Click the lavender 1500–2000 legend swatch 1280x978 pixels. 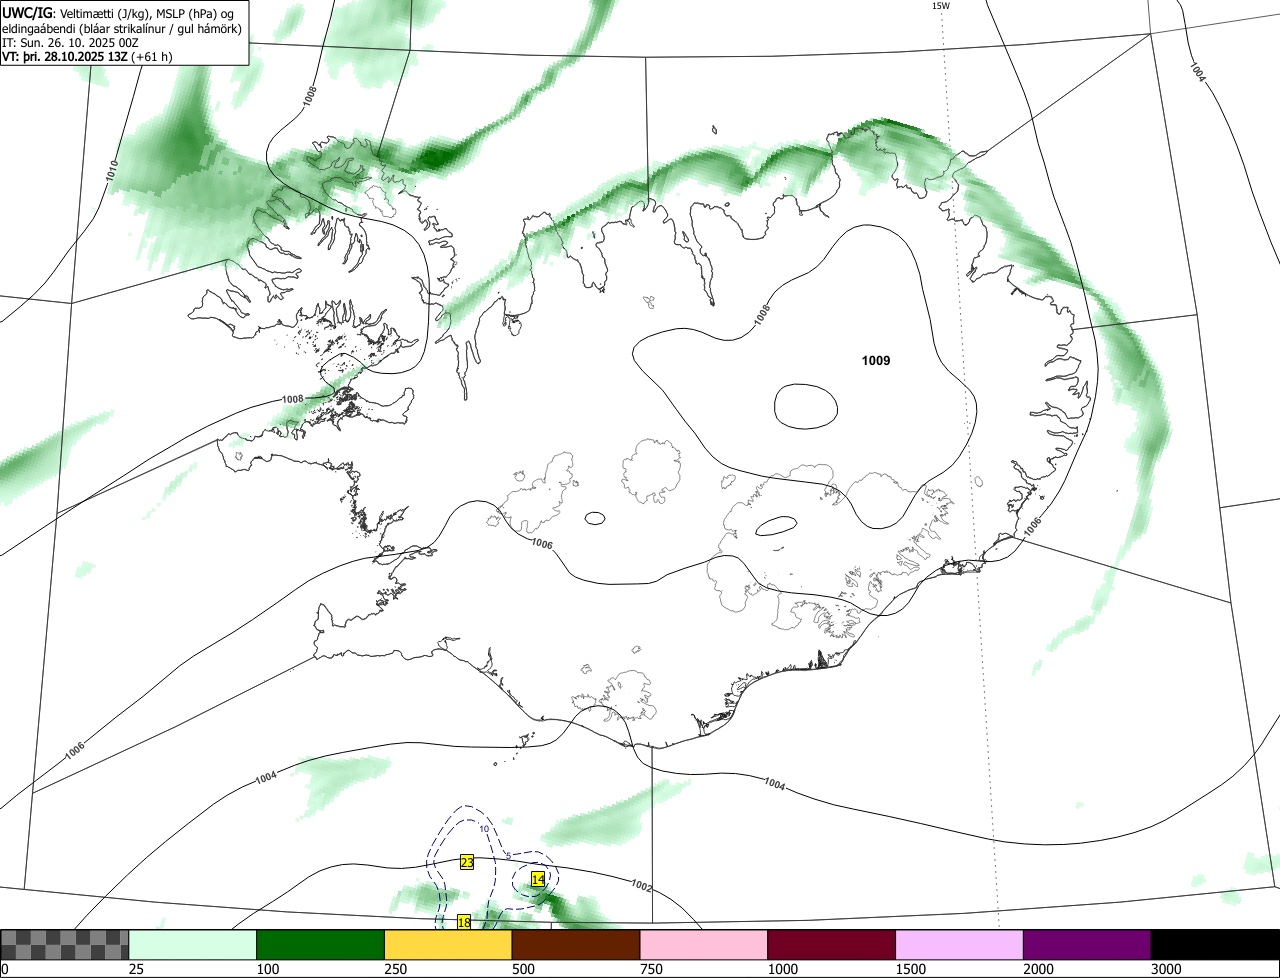[x=960, y=944]
